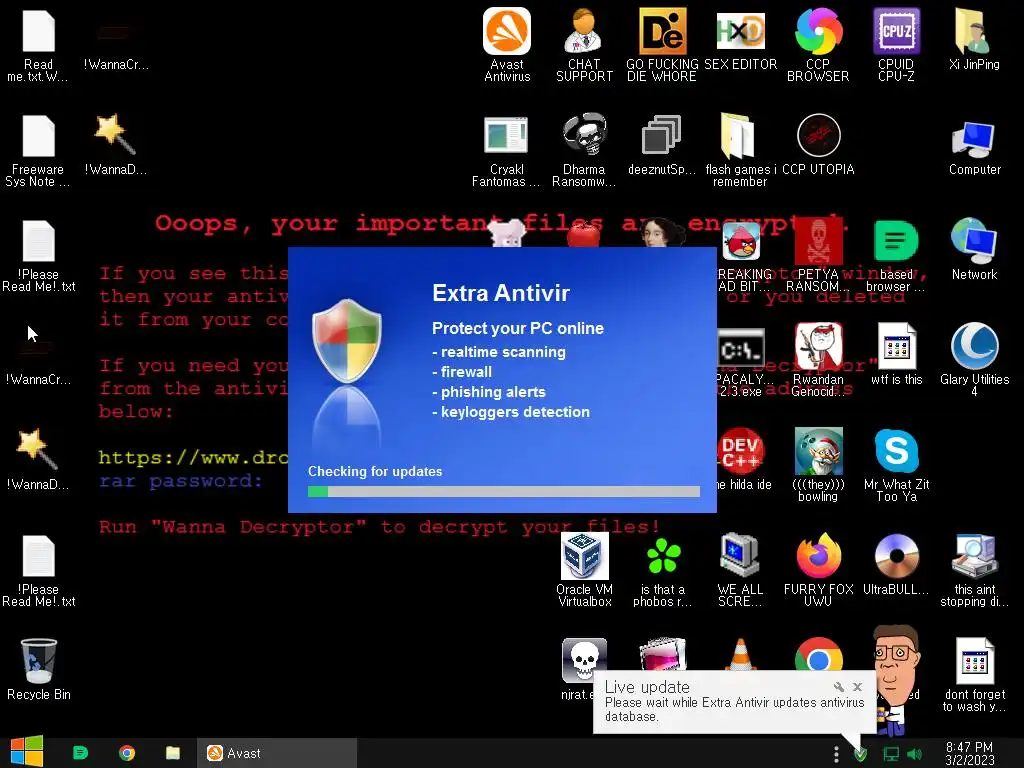Open File Explorer from the taskbar

click(173, 753)
